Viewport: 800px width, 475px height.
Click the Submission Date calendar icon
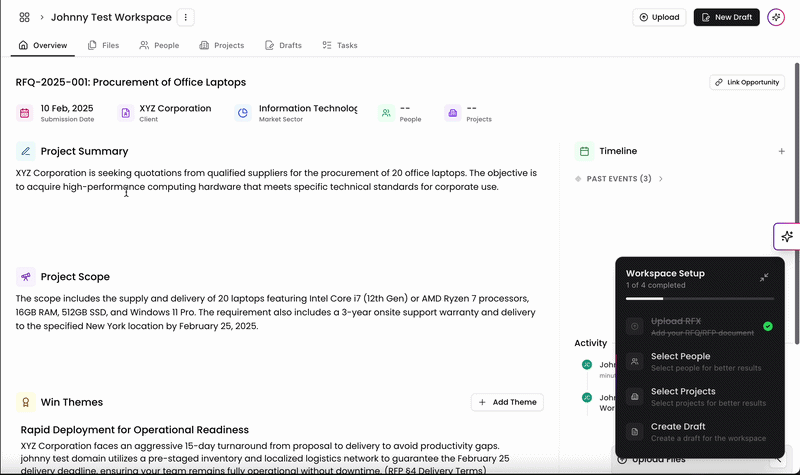(24, 113)
